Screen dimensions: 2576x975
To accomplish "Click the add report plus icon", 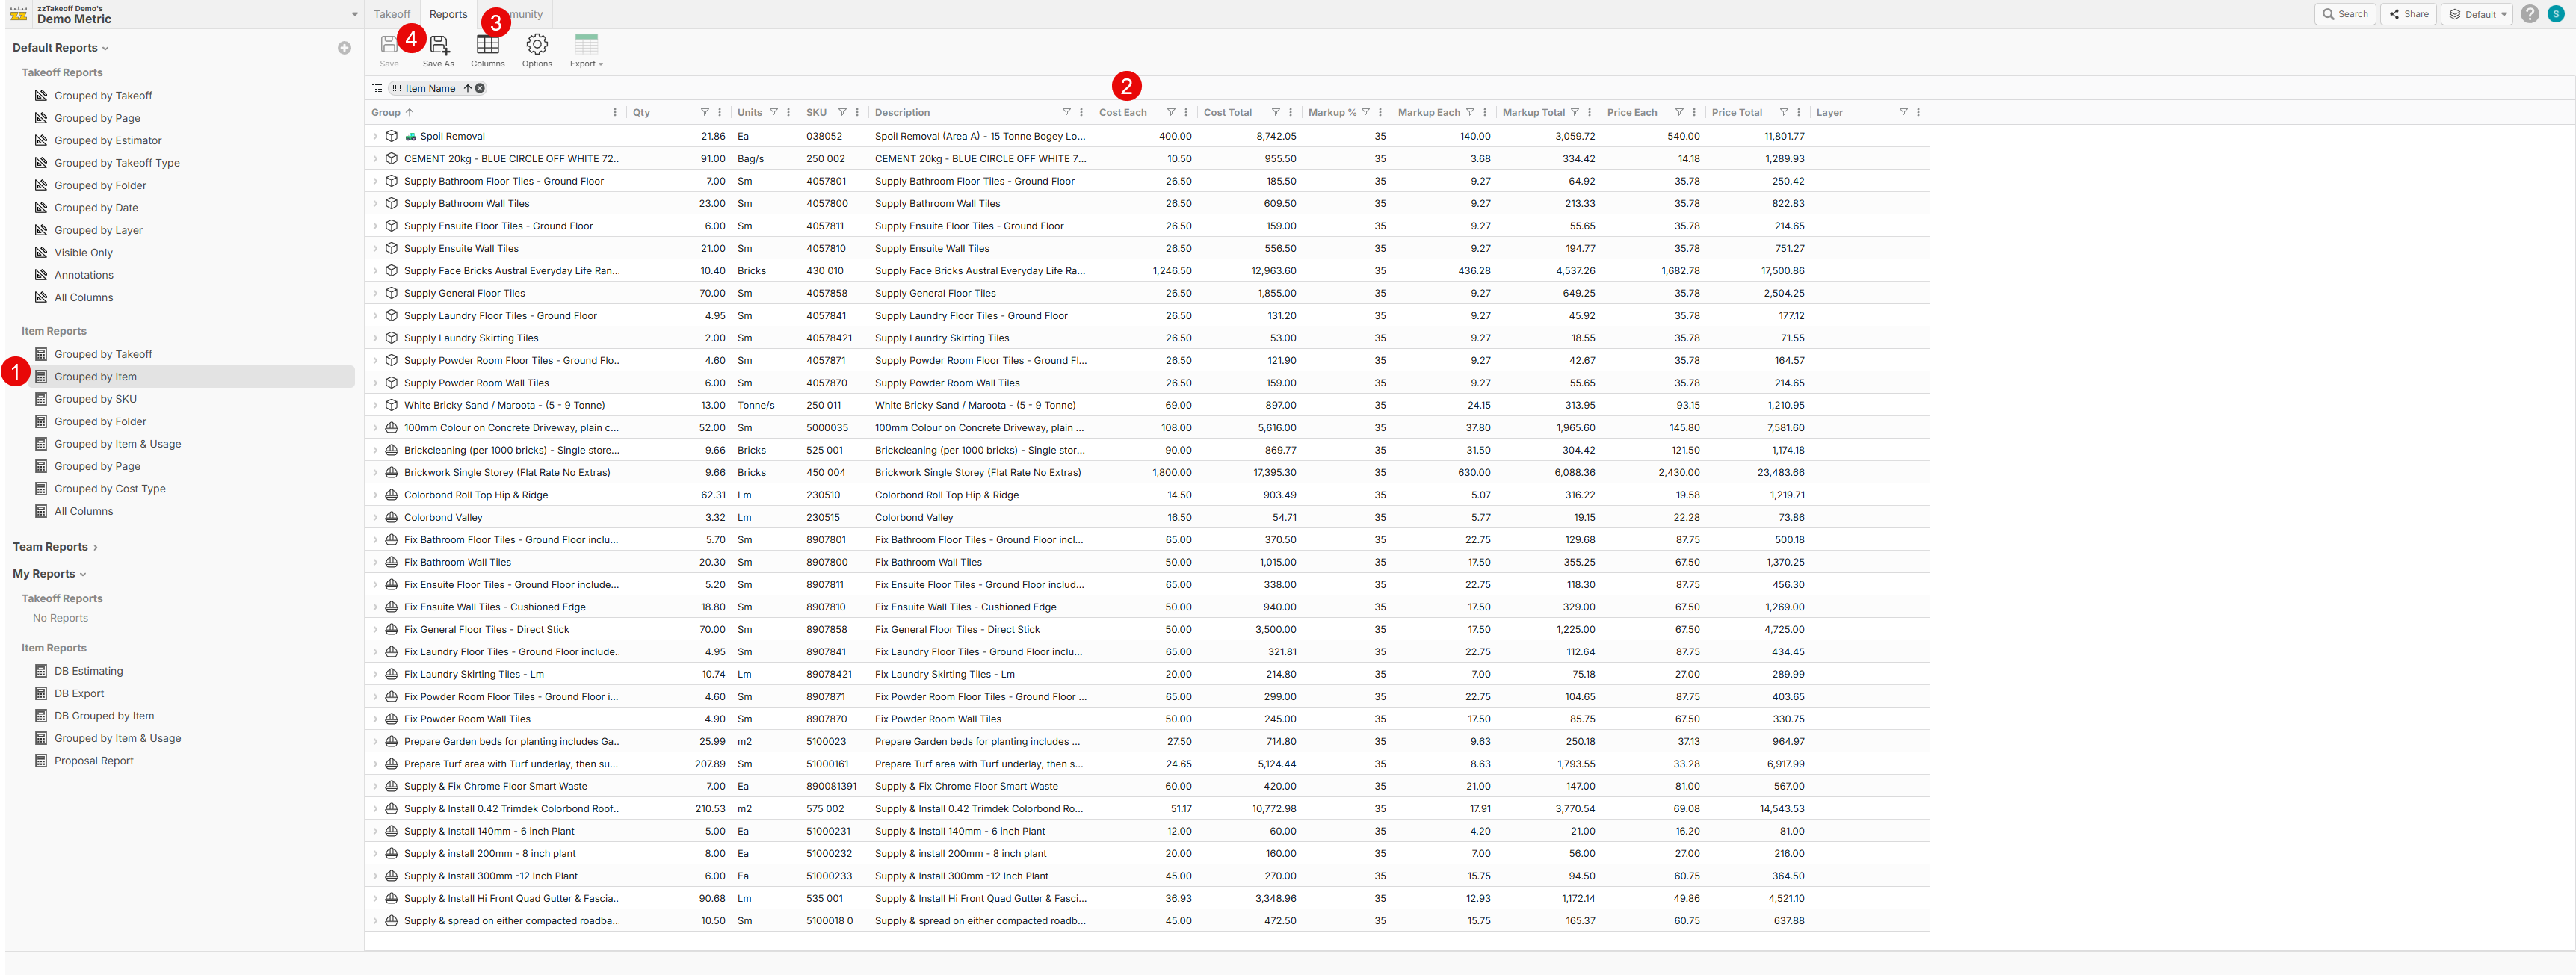I will point(344,48).
